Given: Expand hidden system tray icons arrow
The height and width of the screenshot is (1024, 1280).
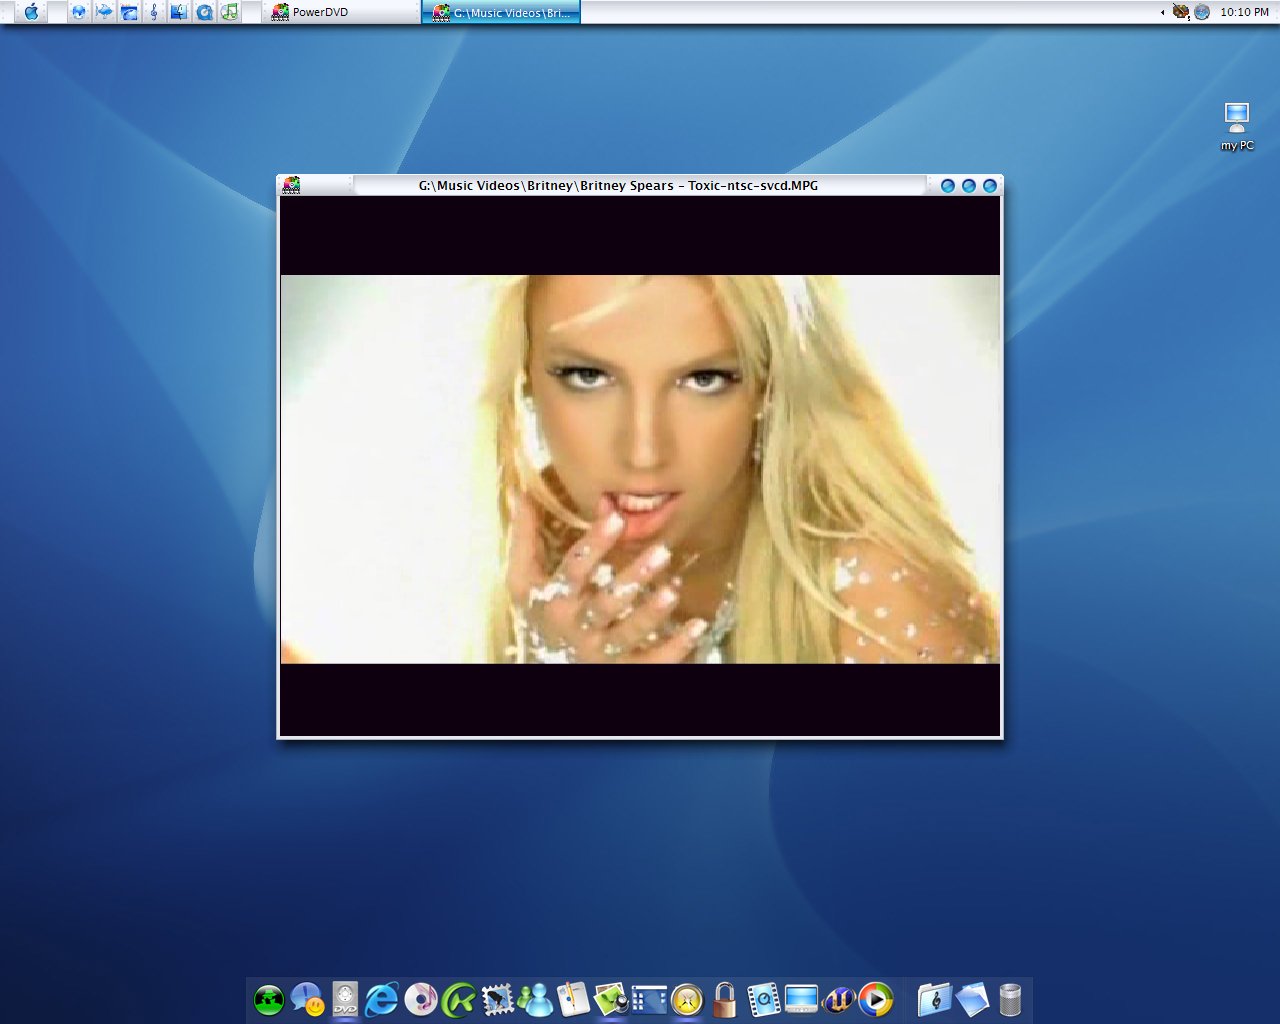Looking at the screenshot, I should [x=1162, y=12].
